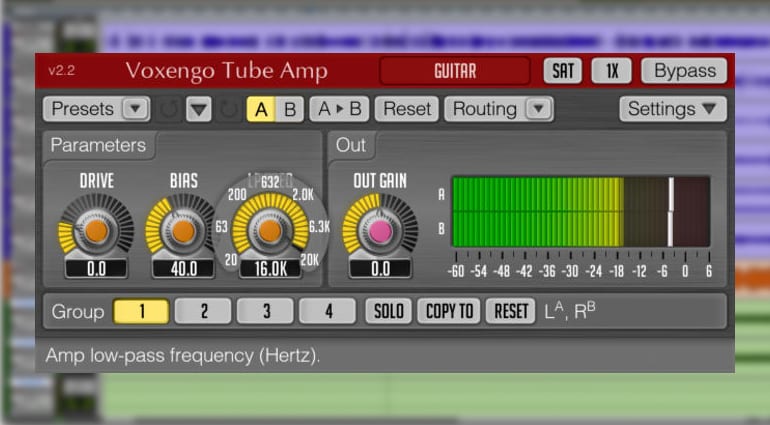Image resolution: width=770 pixels, height=425 pixels.
Task: Click the Voxengo Tube Amp title
Action: (226, 71)
